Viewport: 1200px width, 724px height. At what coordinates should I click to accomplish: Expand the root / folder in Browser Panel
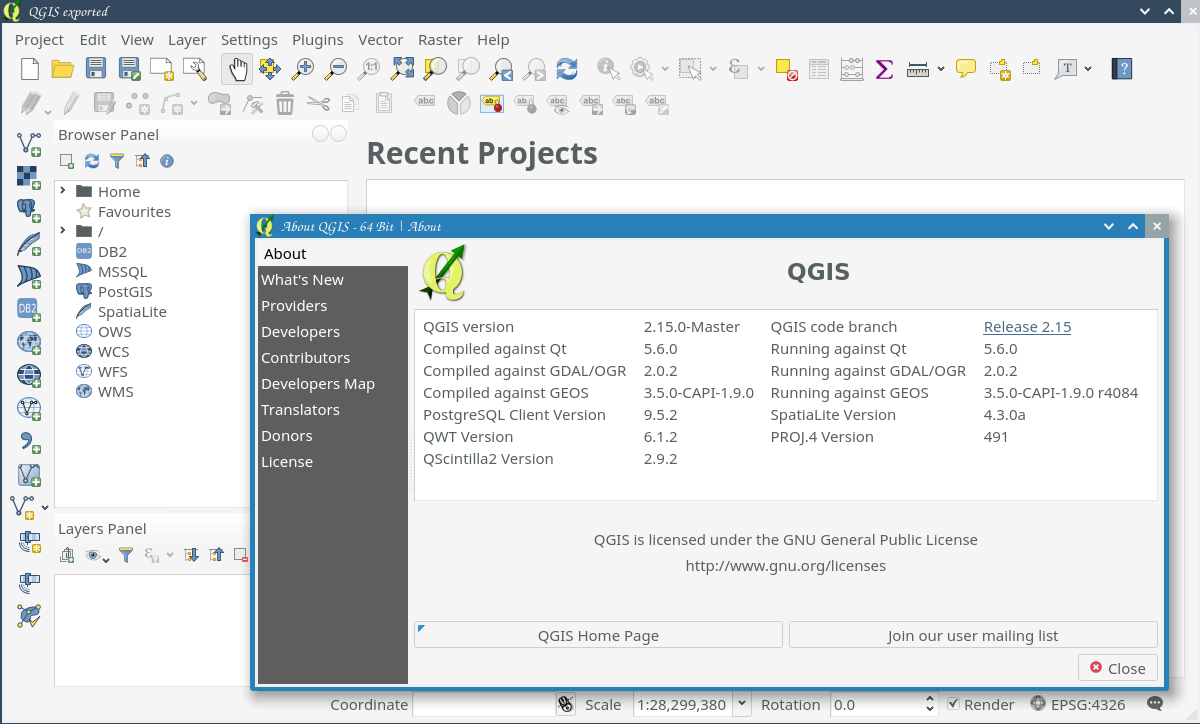point(63,231)
